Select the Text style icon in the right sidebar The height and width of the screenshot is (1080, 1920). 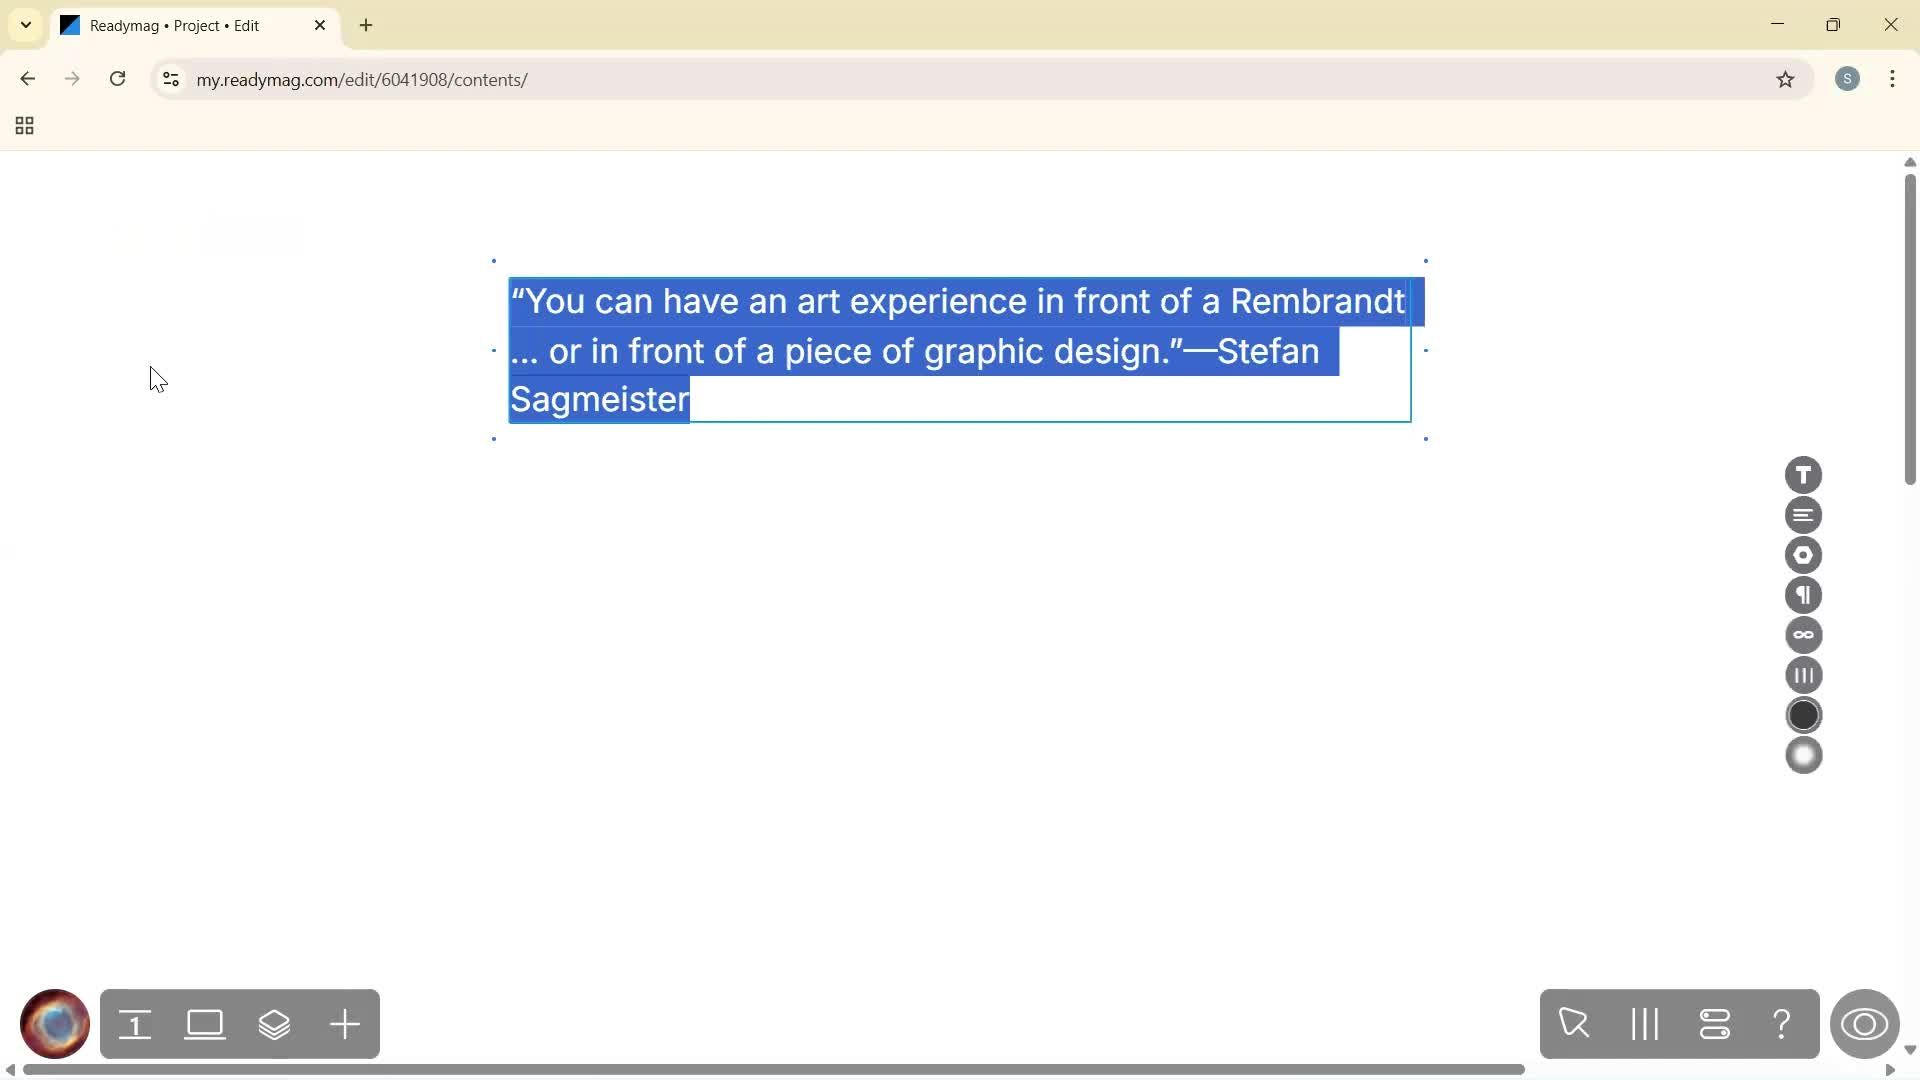[1804, 474]
